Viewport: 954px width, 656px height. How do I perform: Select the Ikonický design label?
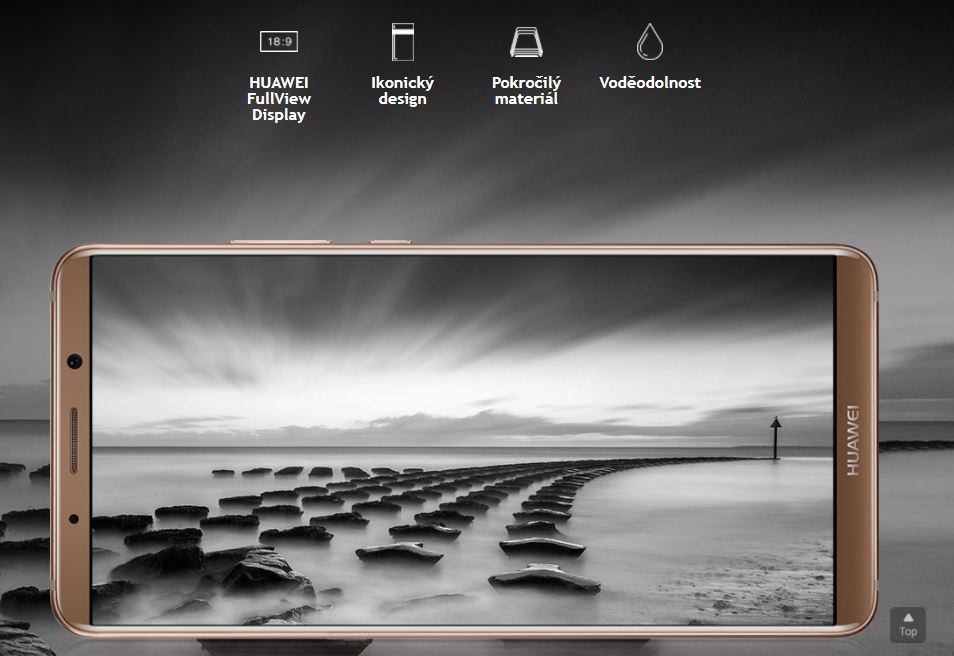tap(403, 91)
